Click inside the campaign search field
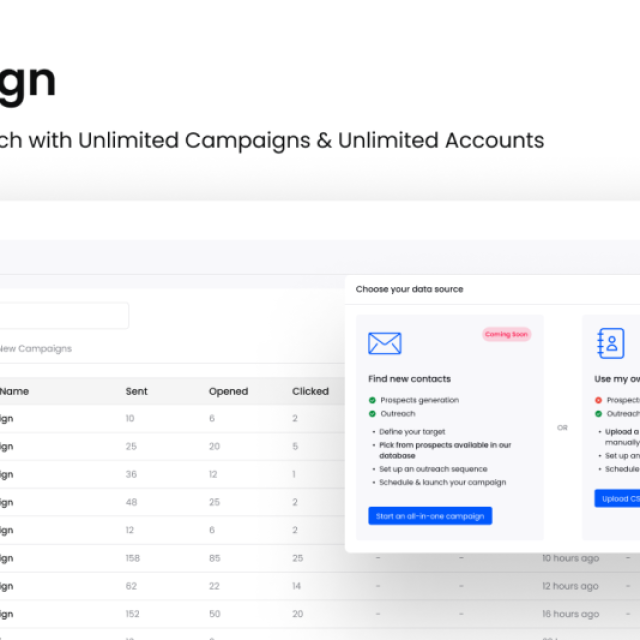This screenshot has width=640, height=640. [x=60, y=316]
